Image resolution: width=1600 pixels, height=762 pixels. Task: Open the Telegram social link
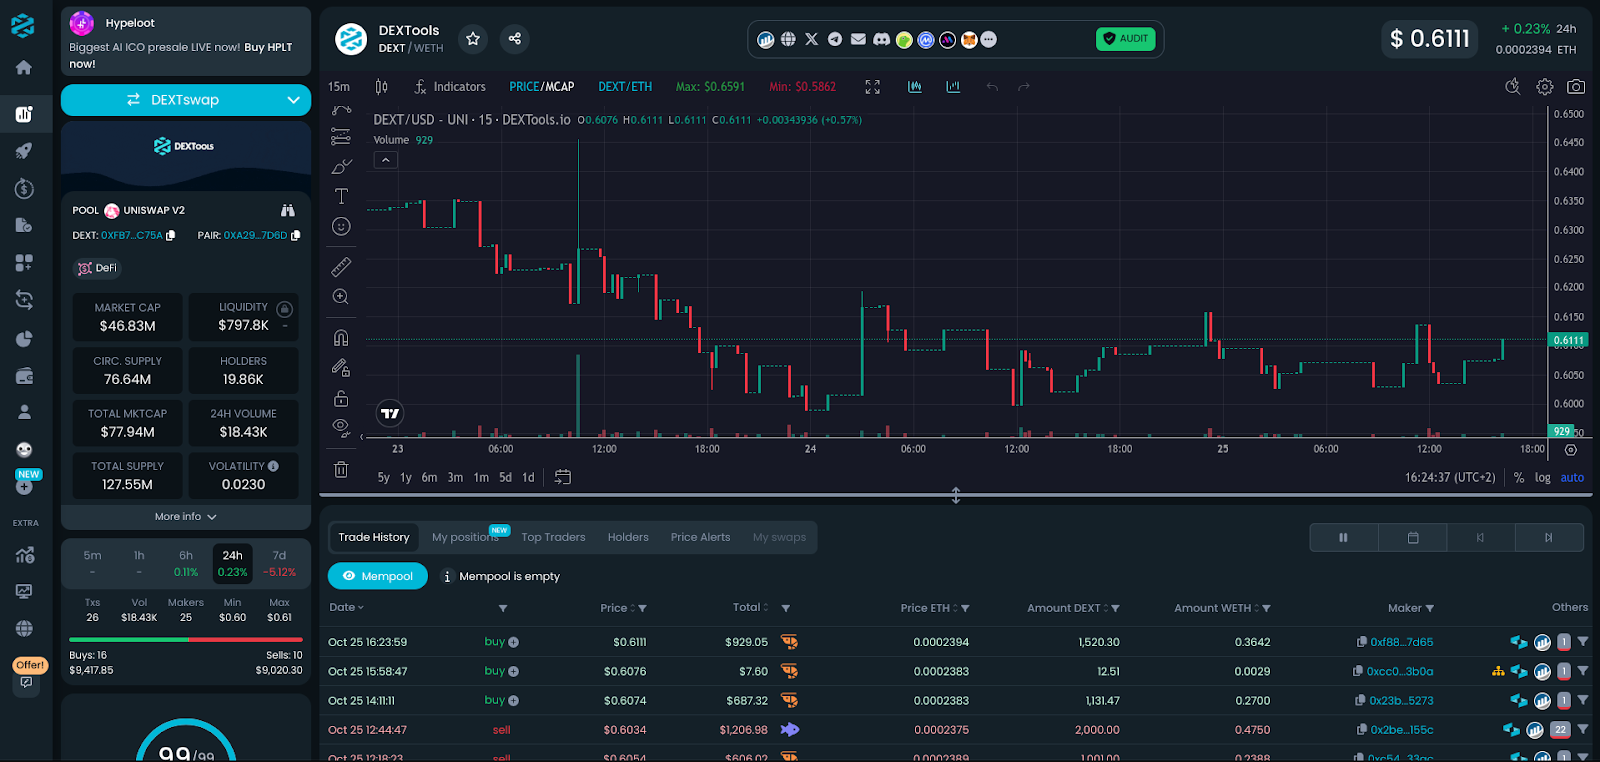pyautogui.click(x=835, y=39)
